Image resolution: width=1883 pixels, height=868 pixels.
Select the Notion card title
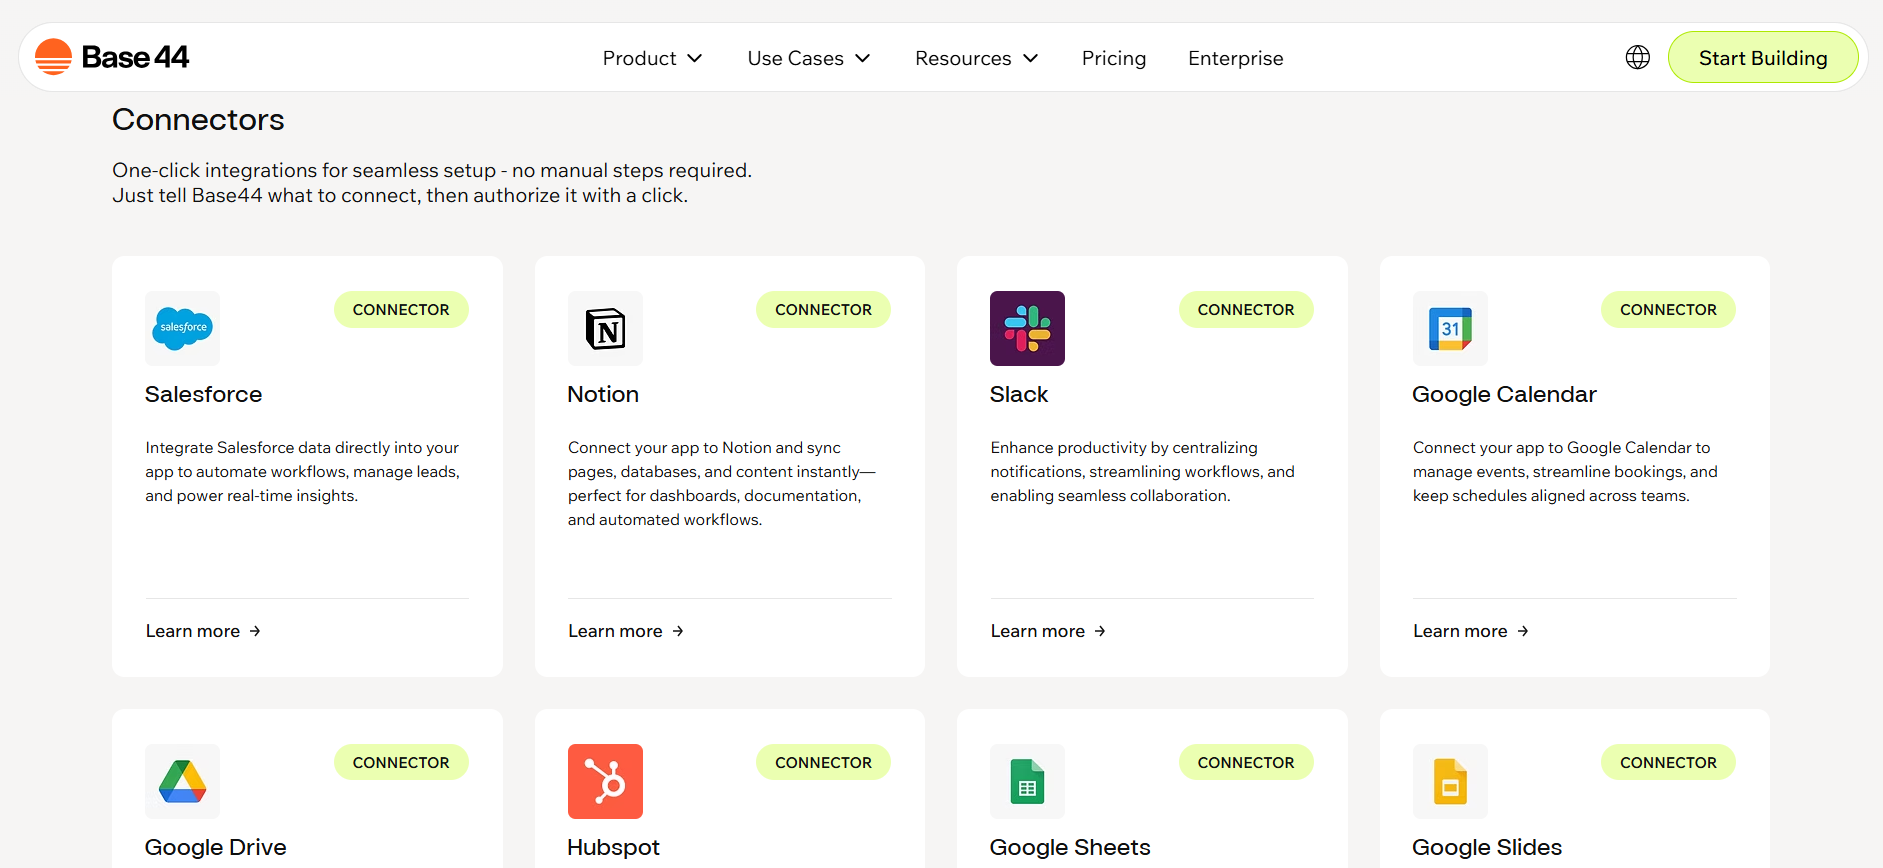[x=603, y=394]
